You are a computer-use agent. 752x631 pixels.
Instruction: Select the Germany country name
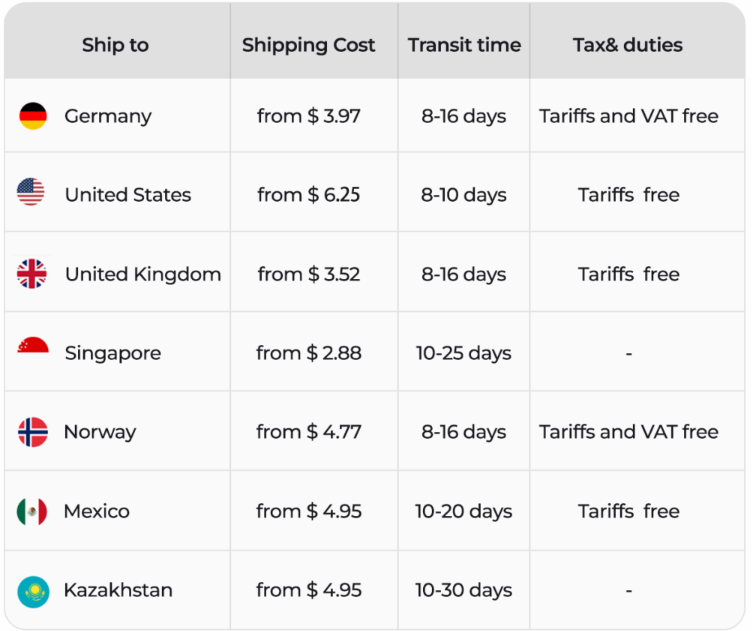click(108, 116)
